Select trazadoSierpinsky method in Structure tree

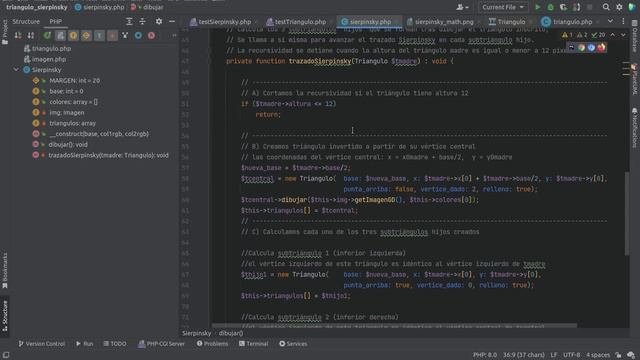[x=108, y=155]
